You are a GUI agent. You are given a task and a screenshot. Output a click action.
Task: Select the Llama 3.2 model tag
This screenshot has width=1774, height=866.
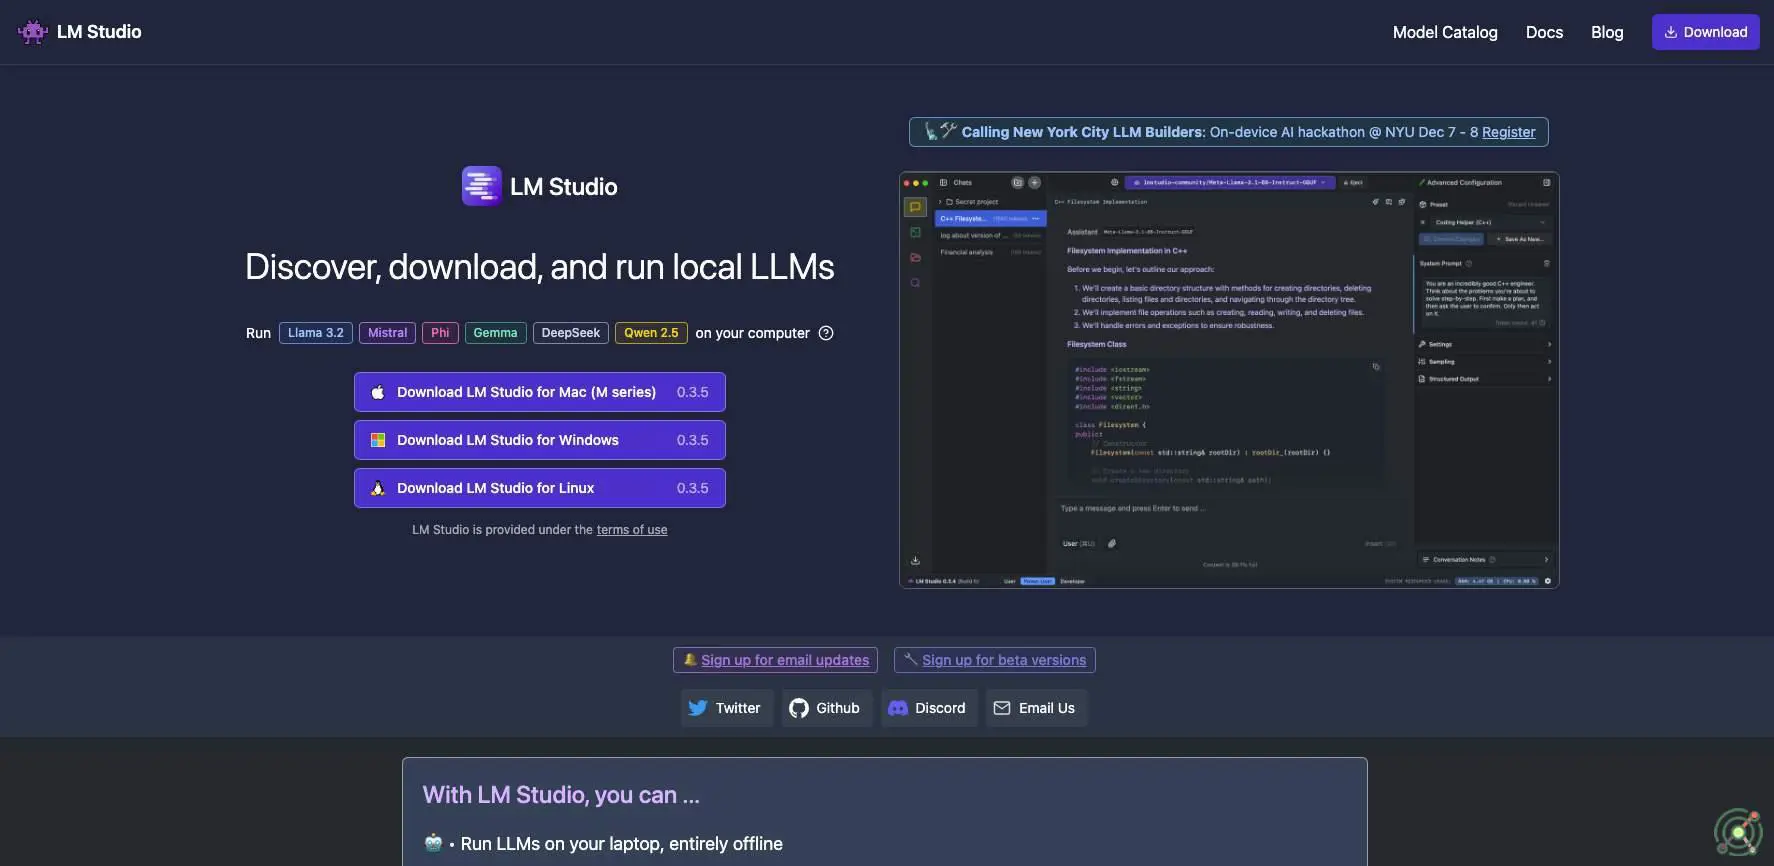click(x=316, y=333)
